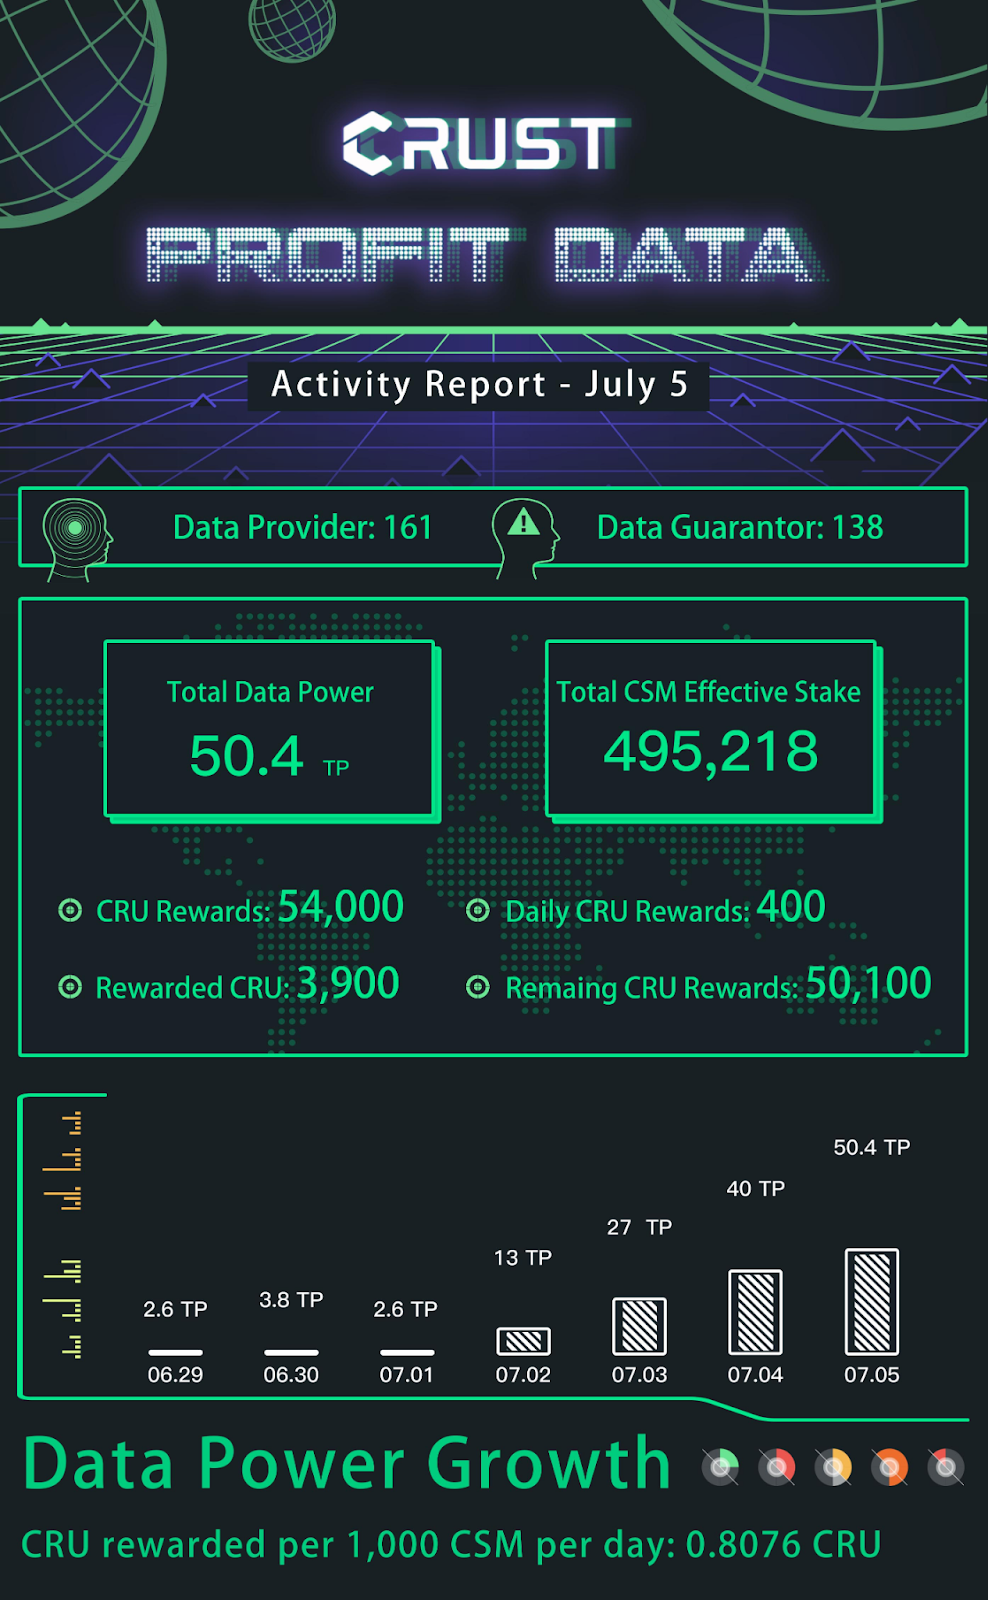Screen dimensions: 988x1600
Task: Click the Rewarded CRU: 3,900 text
Action: click(247, 985)
